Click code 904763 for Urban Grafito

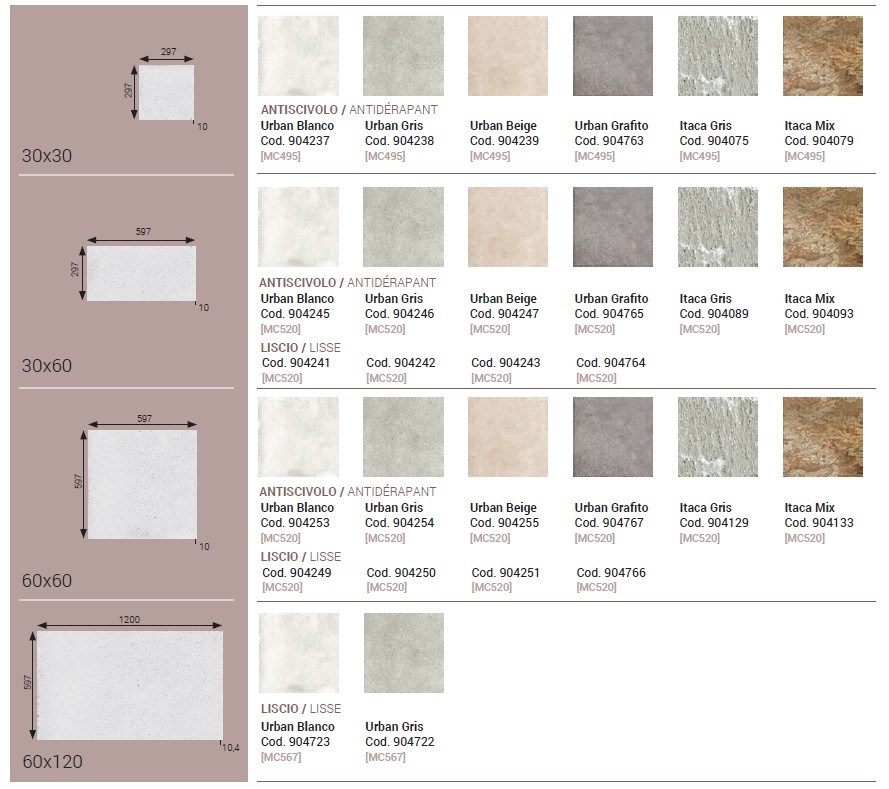coord(609,141)
